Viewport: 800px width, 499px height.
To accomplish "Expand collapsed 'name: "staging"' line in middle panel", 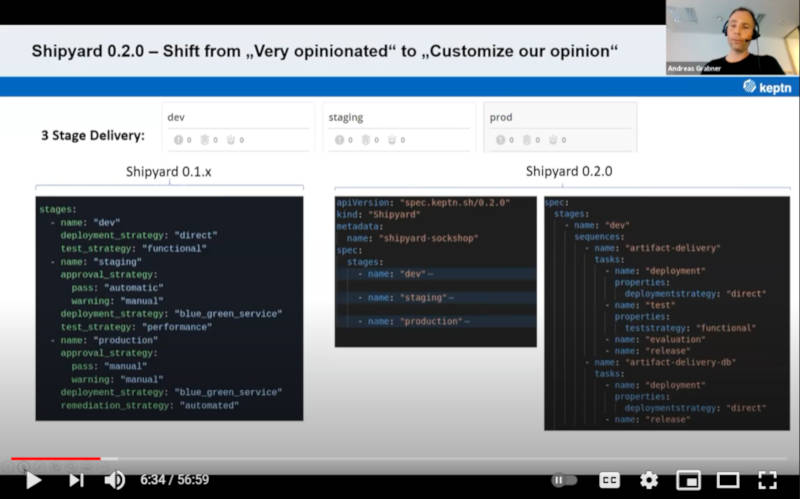I will point(406,297).
